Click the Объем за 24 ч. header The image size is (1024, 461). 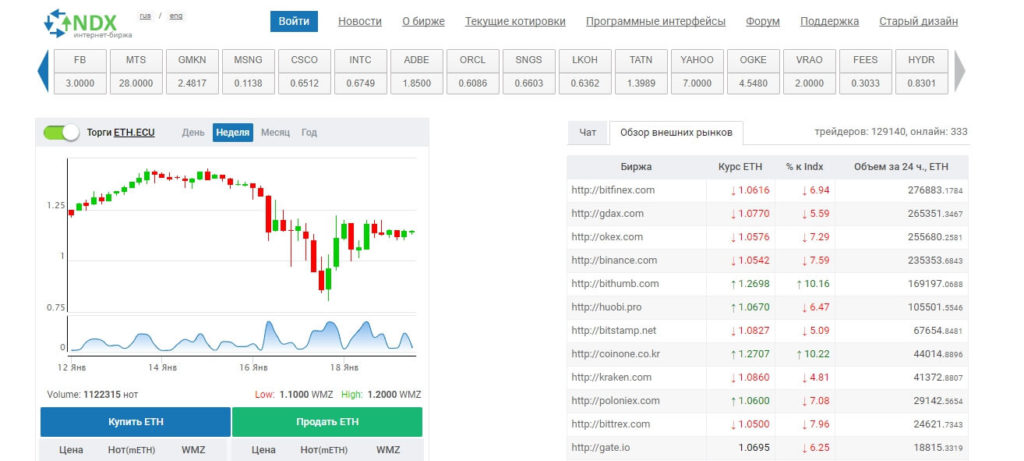(x=901, y=167)
